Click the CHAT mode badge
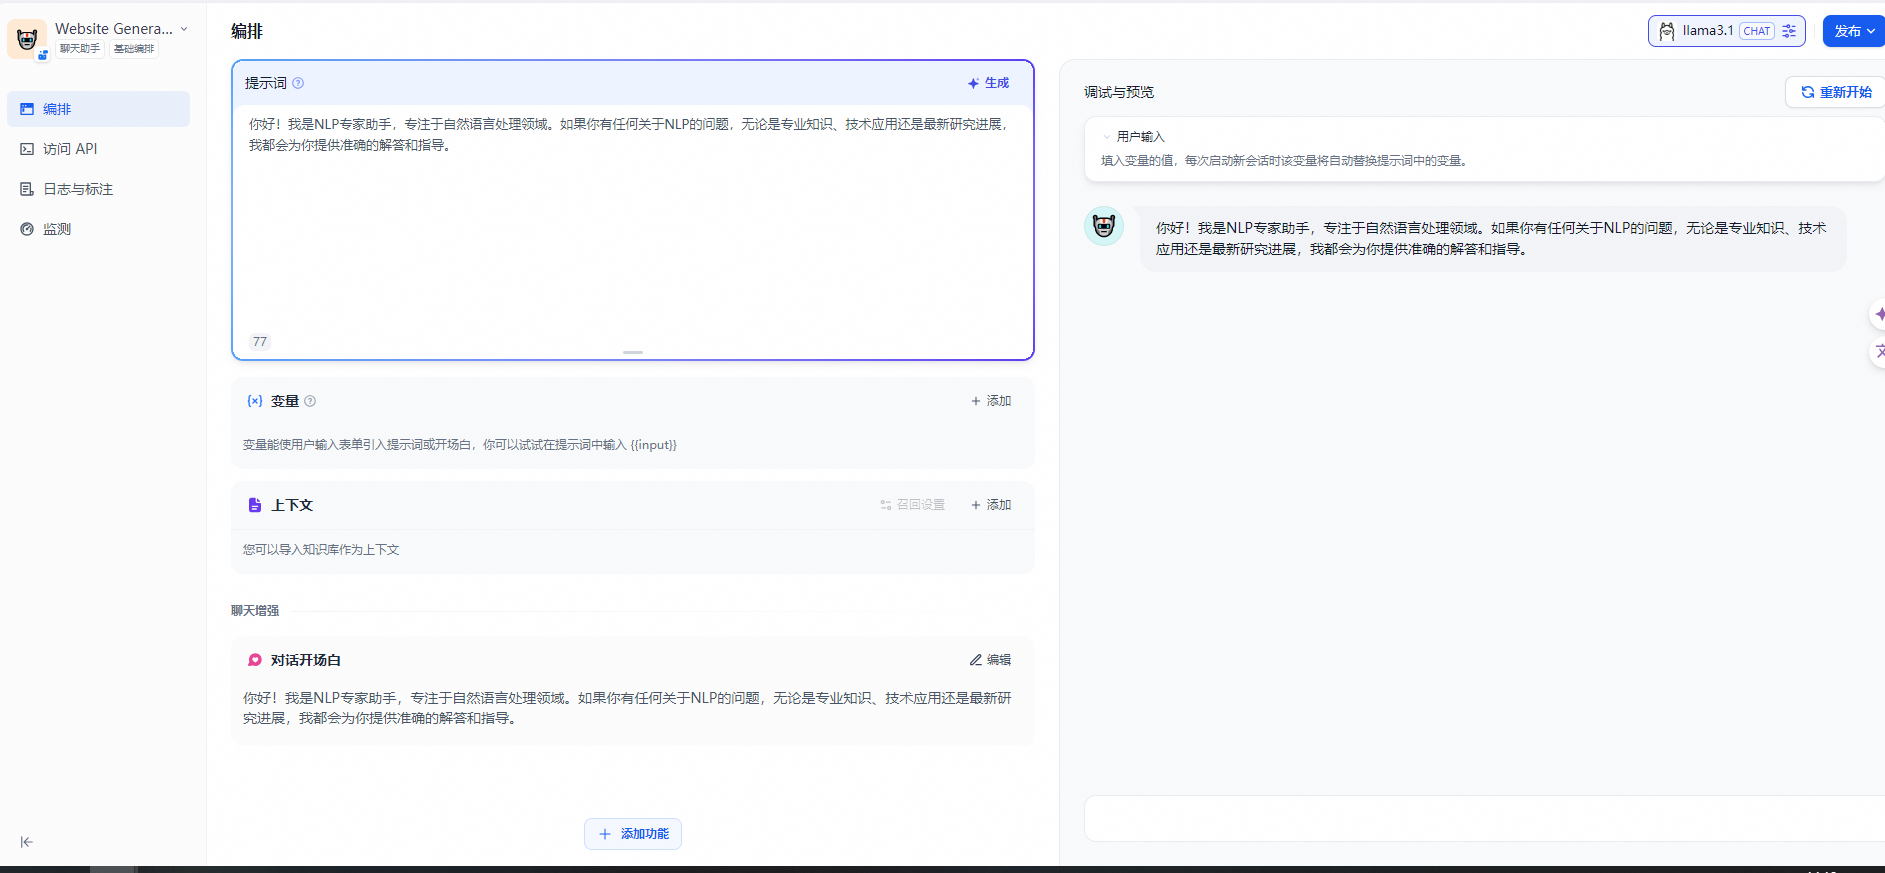 [1757, 31]
